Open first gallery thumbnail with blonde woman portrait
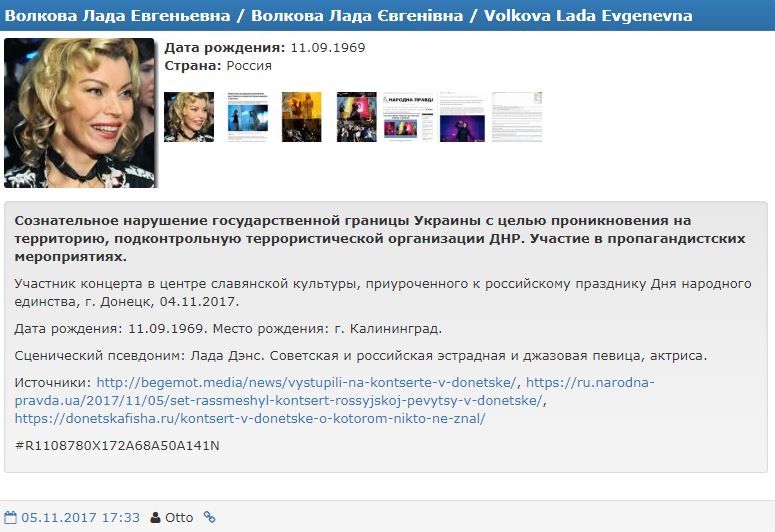This screenshot has width=775, height=532. click(189, 117)
